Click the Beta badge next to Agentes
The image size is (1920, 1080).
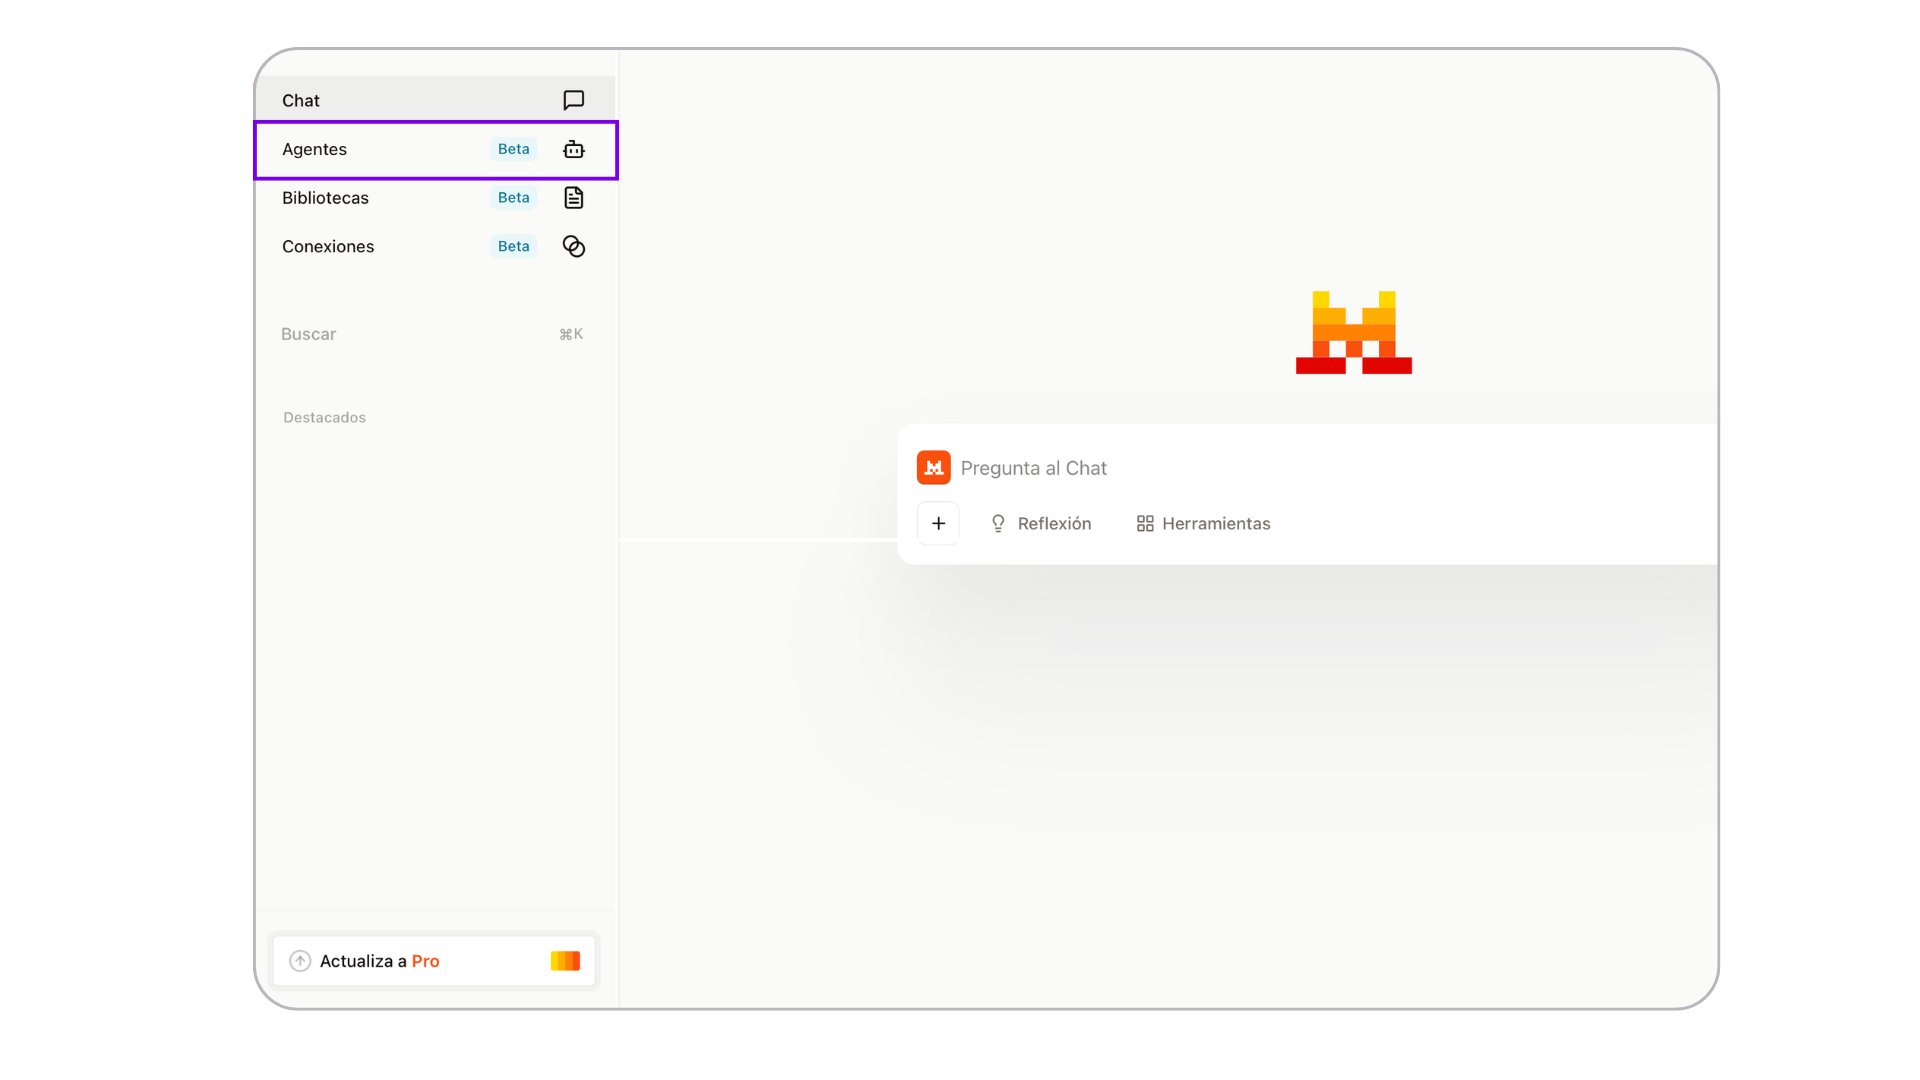click(x=513, y=149)
